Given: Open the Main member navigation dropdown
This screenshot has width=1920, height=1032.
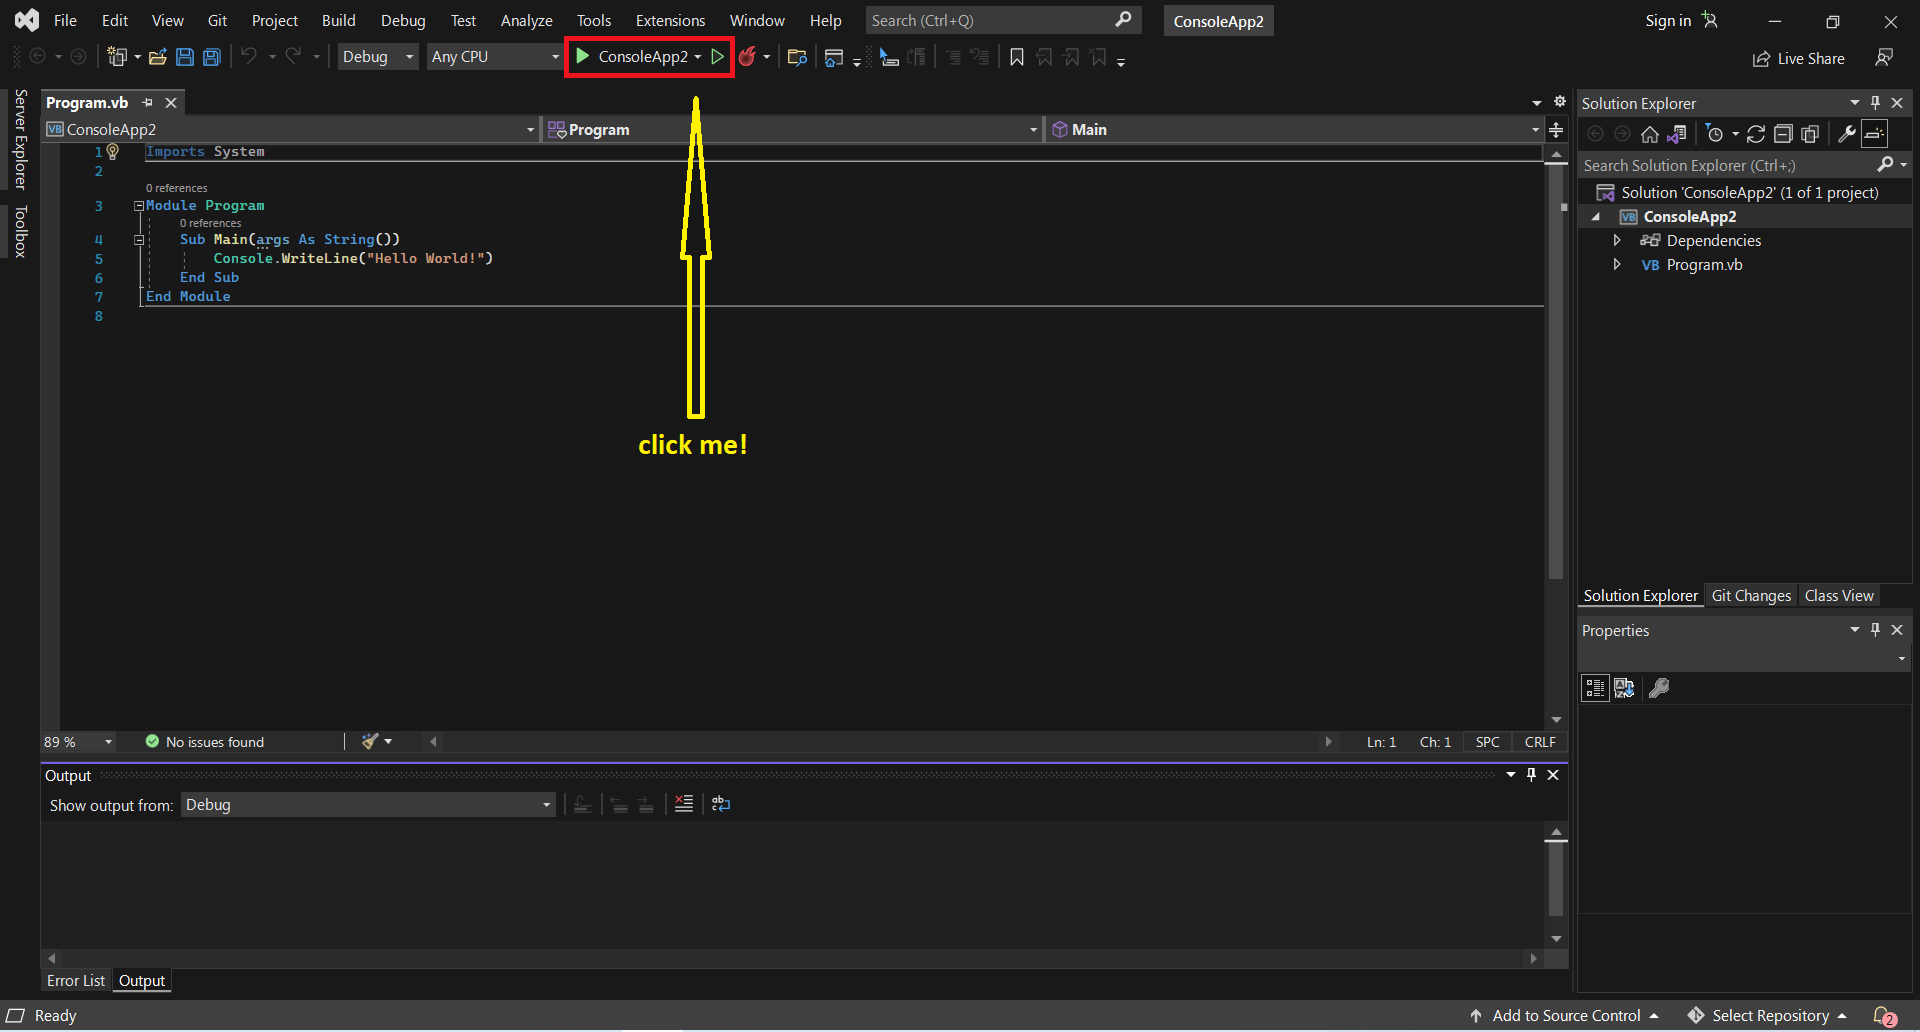Looking at the screenshot, I should point(1295,130).
